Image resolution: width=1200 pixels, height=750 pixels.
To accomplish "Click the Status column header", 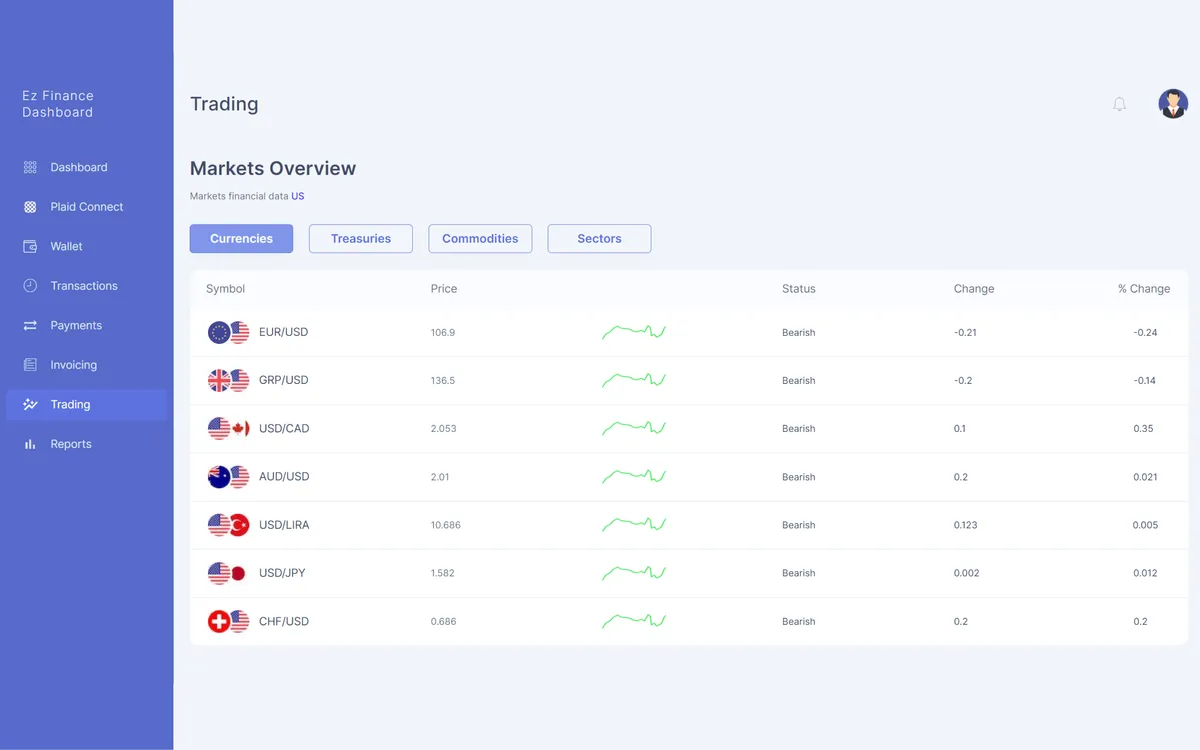I will (799, 289).
